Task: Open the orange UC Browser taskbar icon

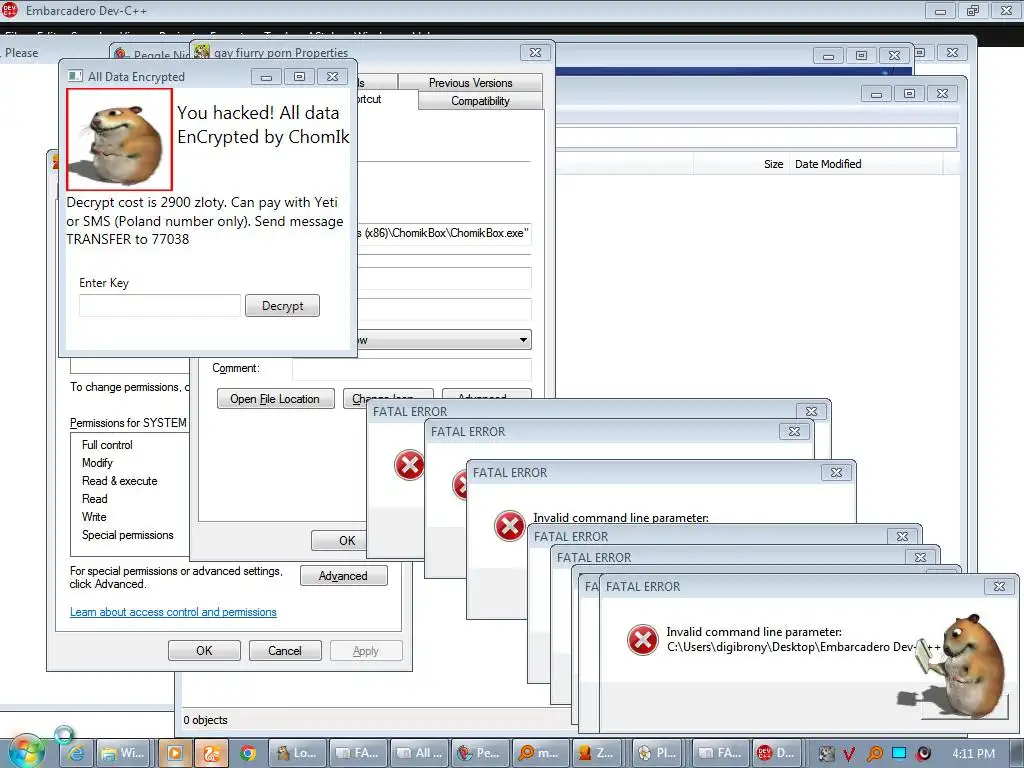Action: coord(211,753)
